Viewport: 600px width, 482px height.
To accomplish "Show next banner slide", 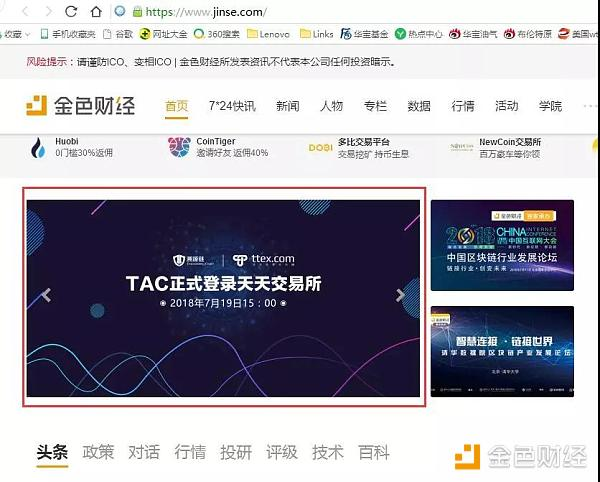I will [x=400, y=295].
